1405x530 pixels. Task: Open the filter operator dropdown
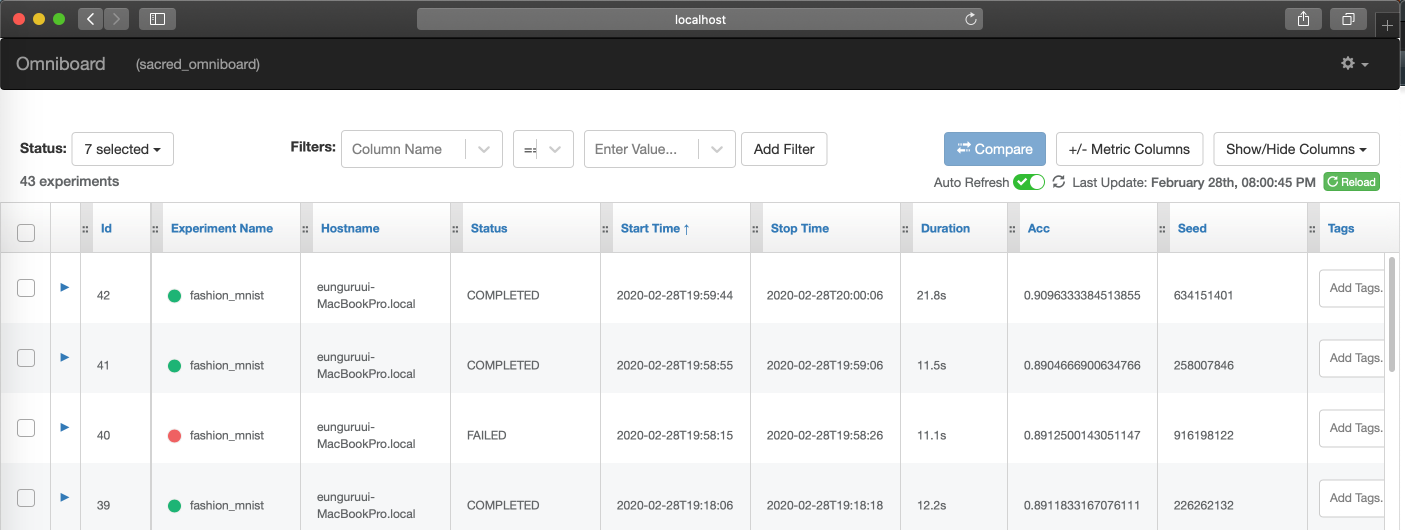543,149
